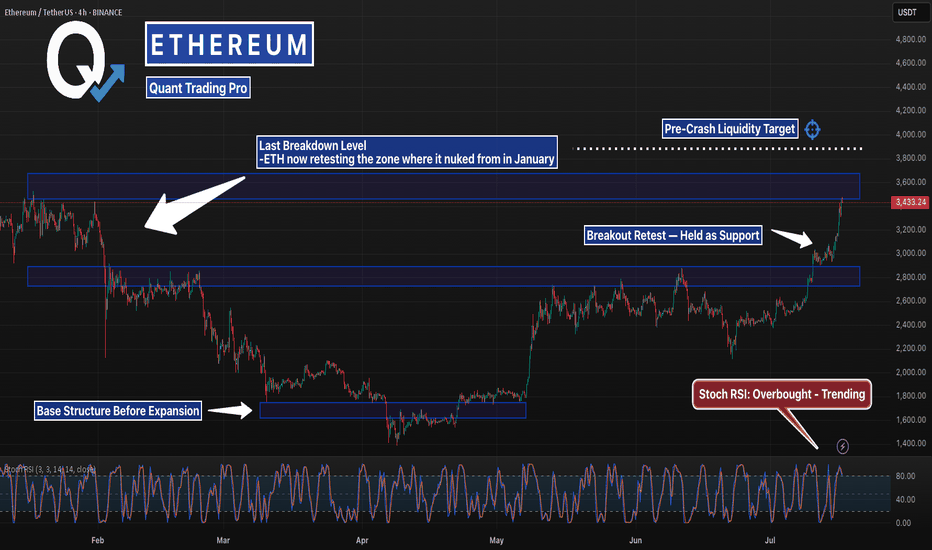Click the 4,200.00 price axis label
Screen dimensions: 932x550
click(x=911, y=110)
